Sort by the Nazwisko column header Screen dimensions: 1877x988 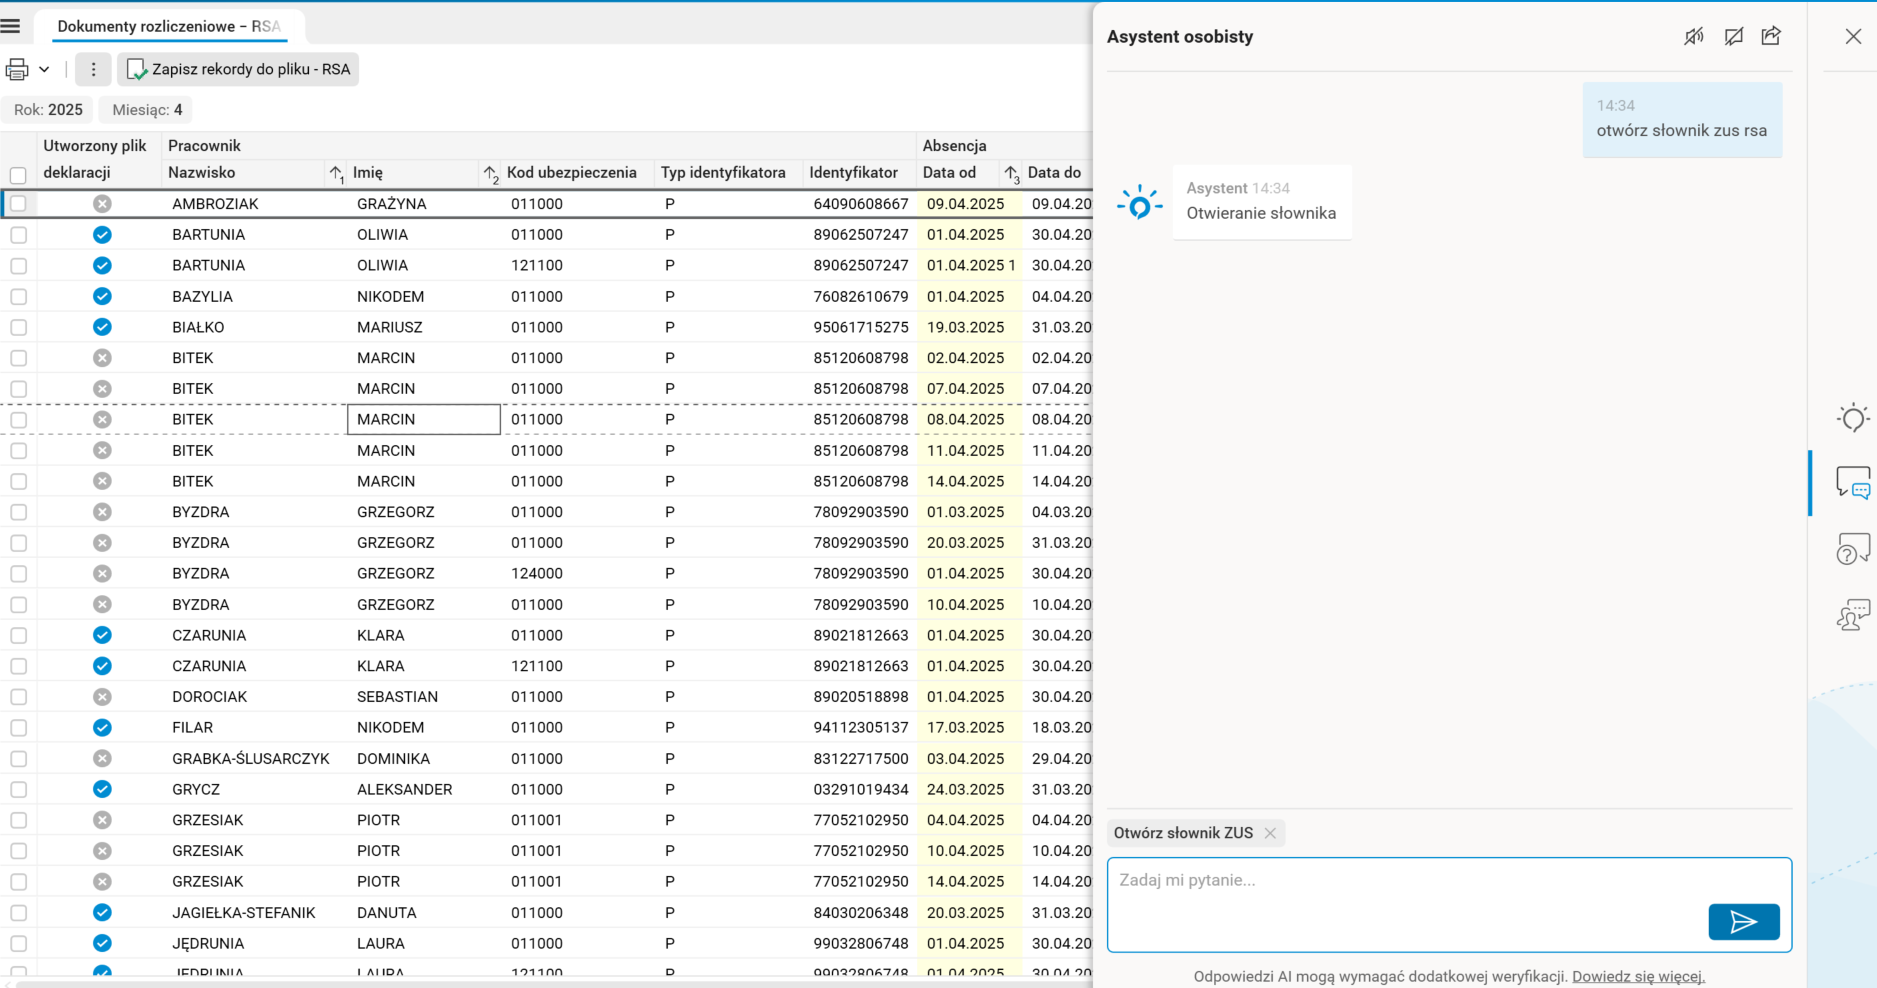[202, 173]
